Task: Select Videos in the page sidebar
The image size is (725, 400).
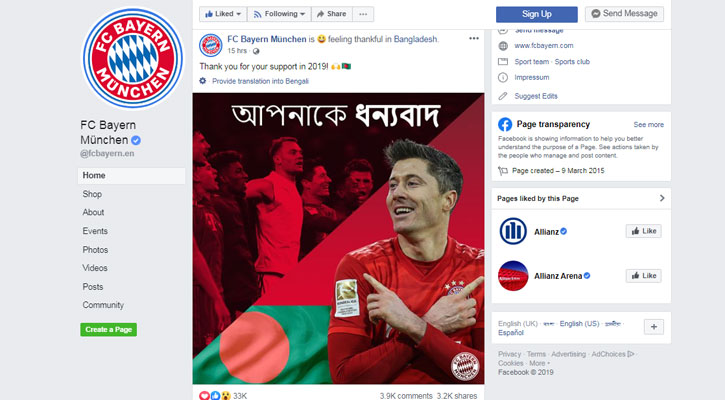Action: [95, 268]
